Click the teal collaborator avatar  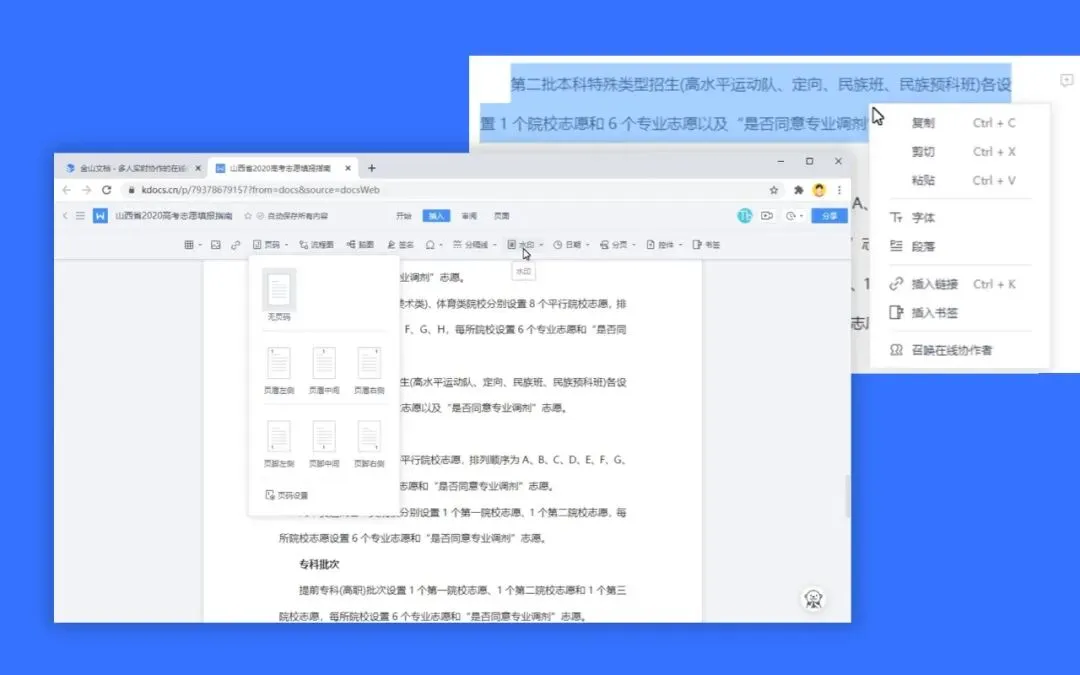click(x=745, y=216)
